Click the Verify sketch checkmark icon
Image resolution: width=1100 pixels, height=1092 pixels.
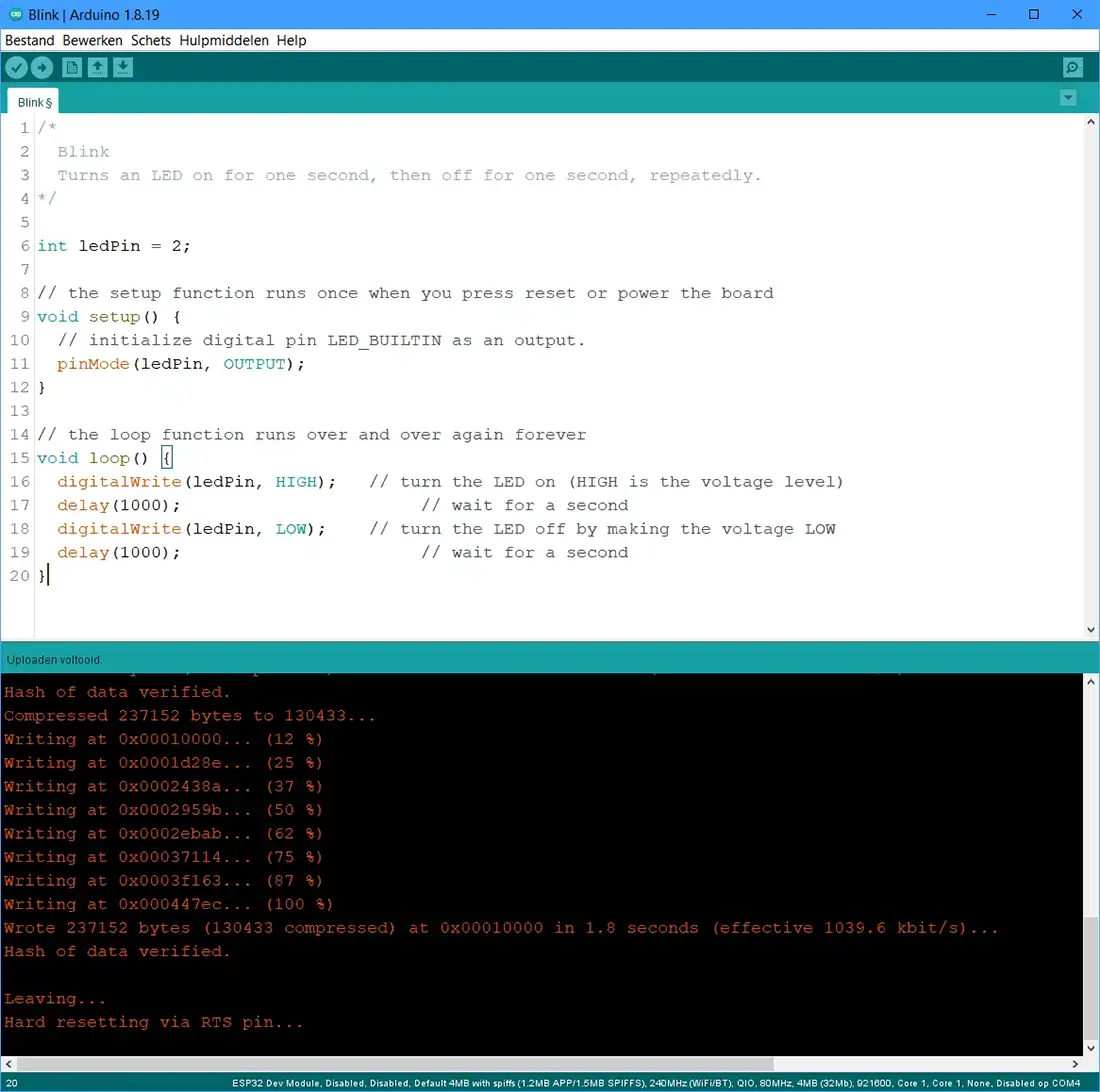pos(16,67)
